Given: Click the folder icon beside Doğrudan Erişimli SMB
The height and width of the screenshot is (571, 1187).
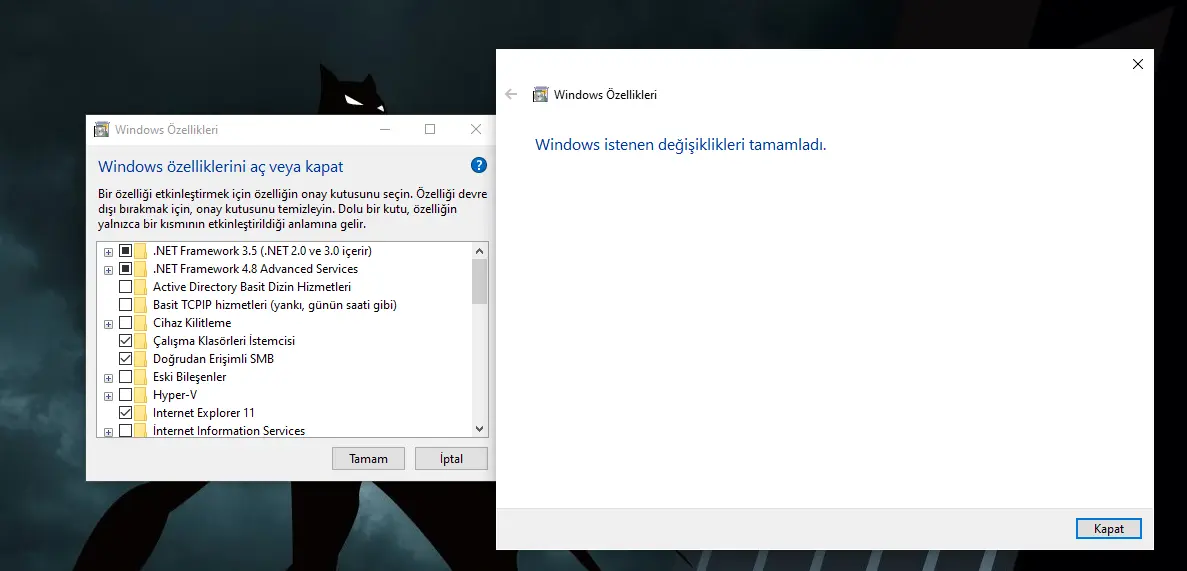Looking at the screenshot, I should (x=140, y=358).
